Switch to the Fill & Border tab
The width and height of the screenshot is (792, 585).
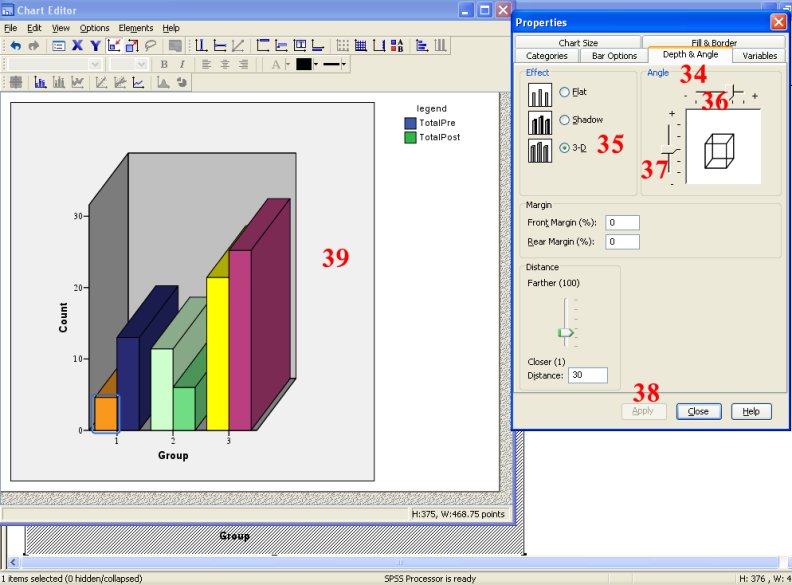click(714, 42)
